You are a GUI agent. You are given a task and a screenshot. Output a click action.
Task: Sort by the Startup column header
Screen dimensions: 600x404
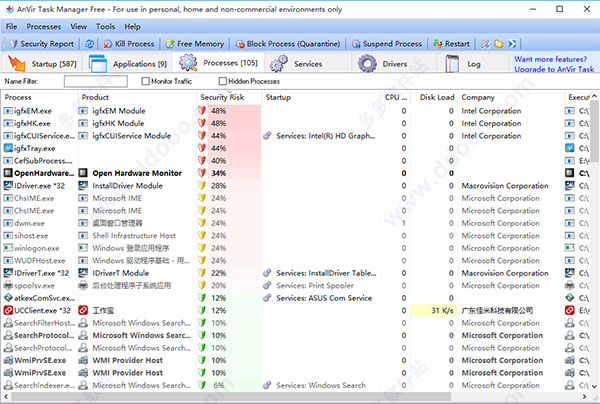coord(321,97)
